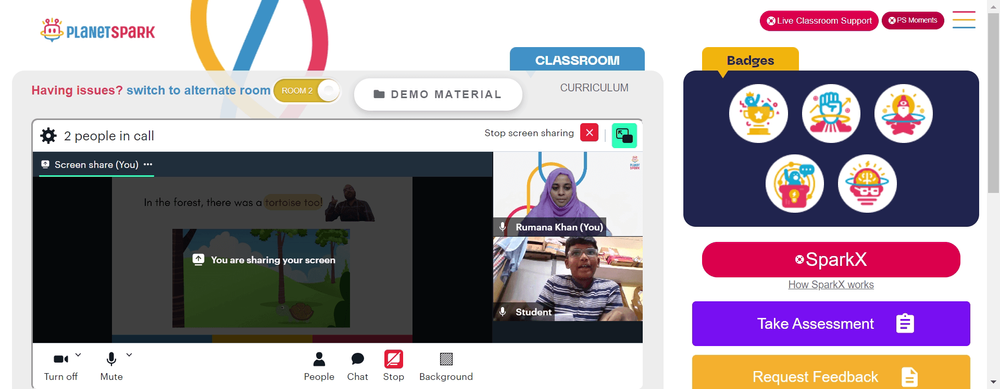Open the hamburger menu
The image size is (1000, 389).
pos(964,20)
